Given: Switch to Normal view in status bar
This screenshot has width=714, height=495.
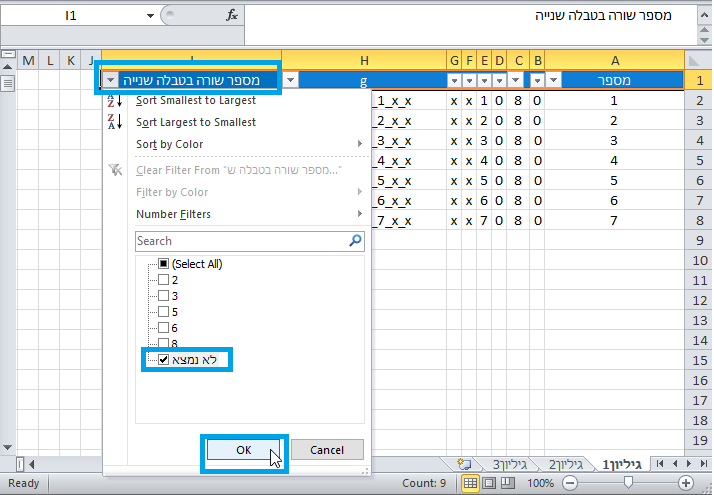Looking at the screenshot, I should [470, 483].
